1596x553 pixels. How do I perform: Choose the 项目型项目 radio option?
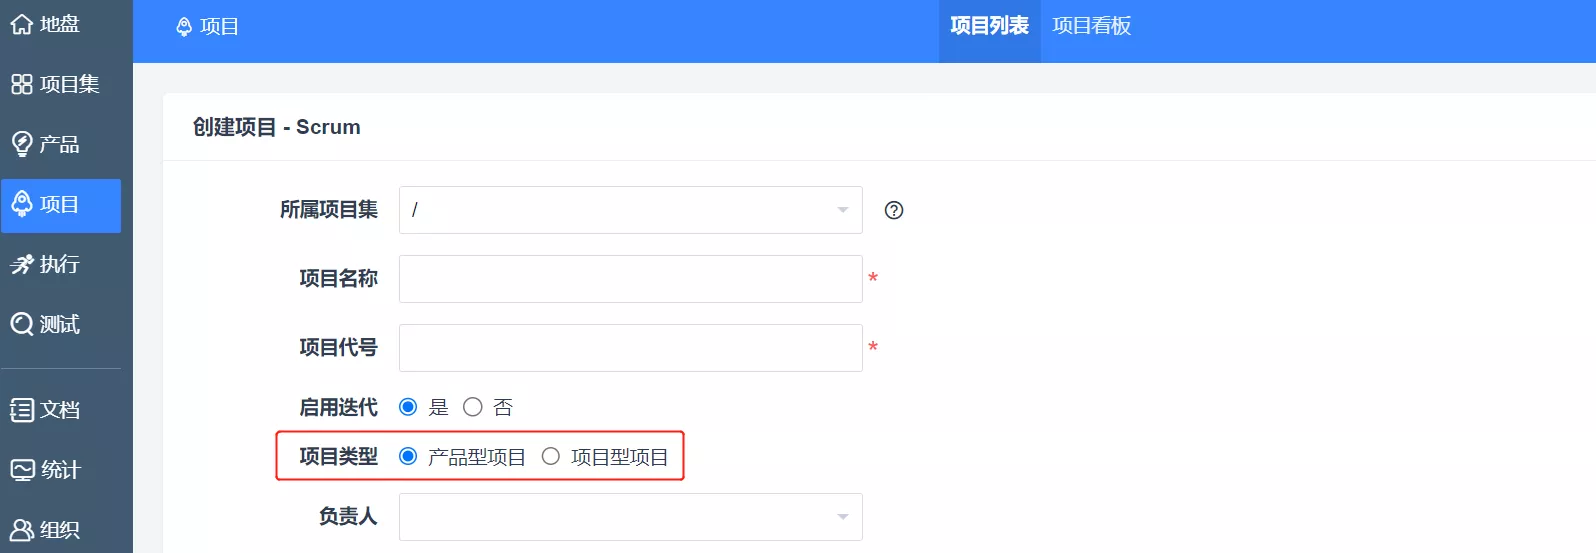point(551,457)
